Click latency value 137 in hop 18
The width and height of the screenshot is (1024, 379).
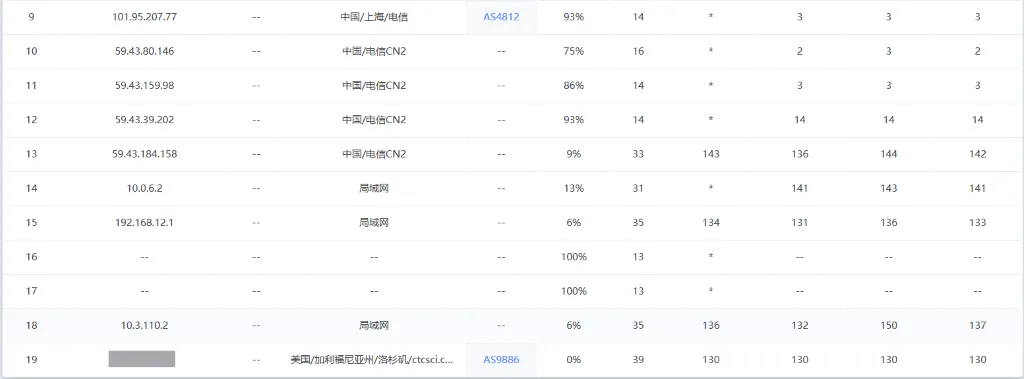978,325
